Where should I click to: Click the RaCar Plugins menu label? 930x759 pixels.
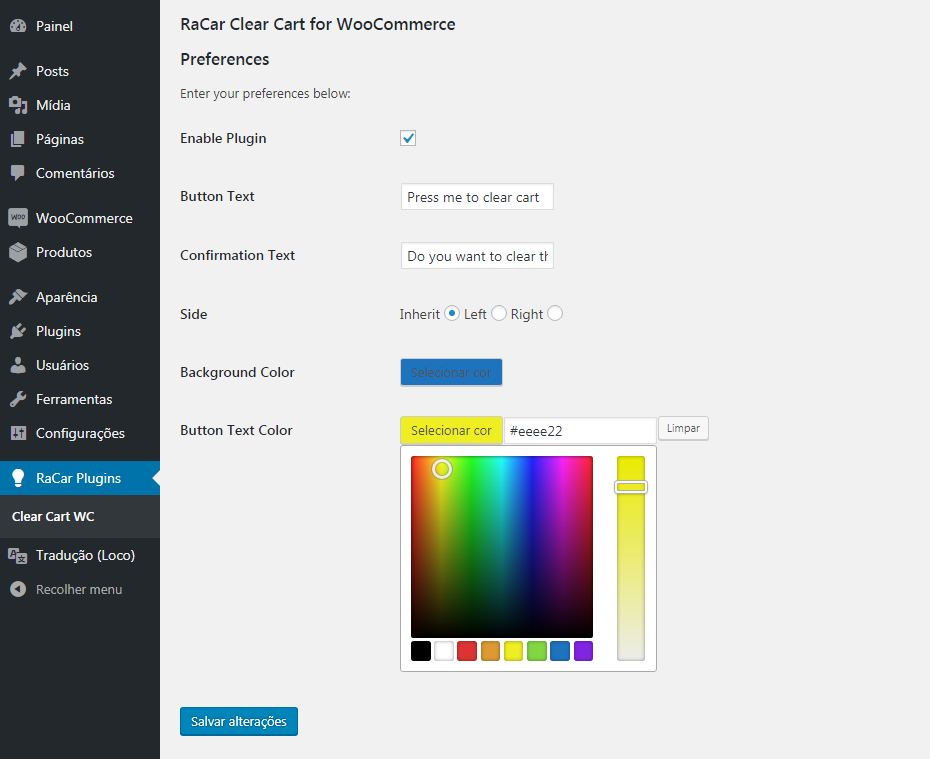click(78, 478)
